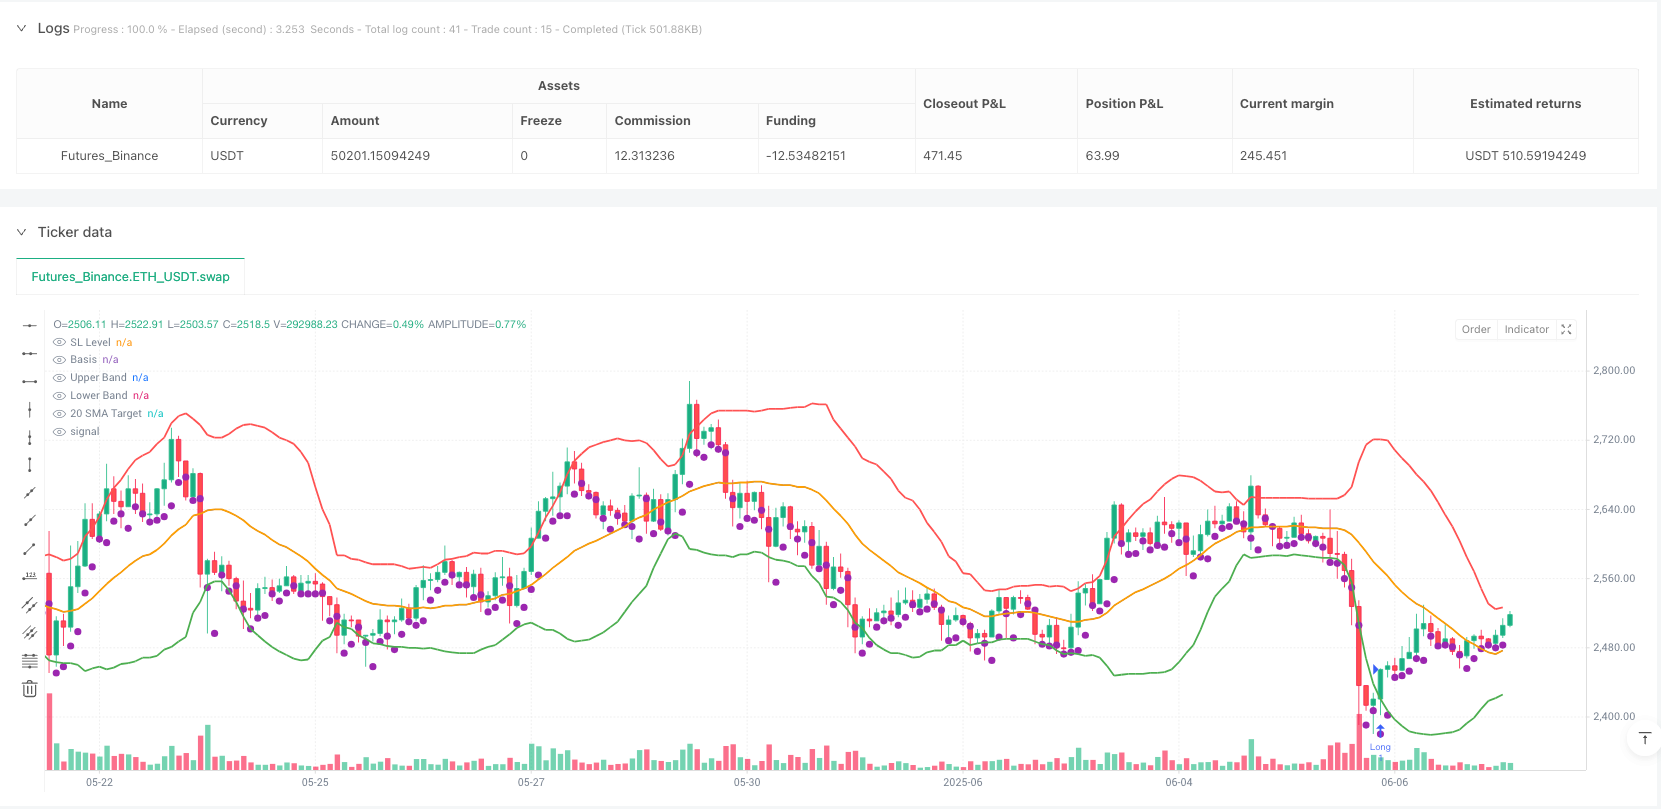The width and height of the screenshot is (1661, 809).
Task: Click the current margin value 245.451
Action: [1264, 156]
